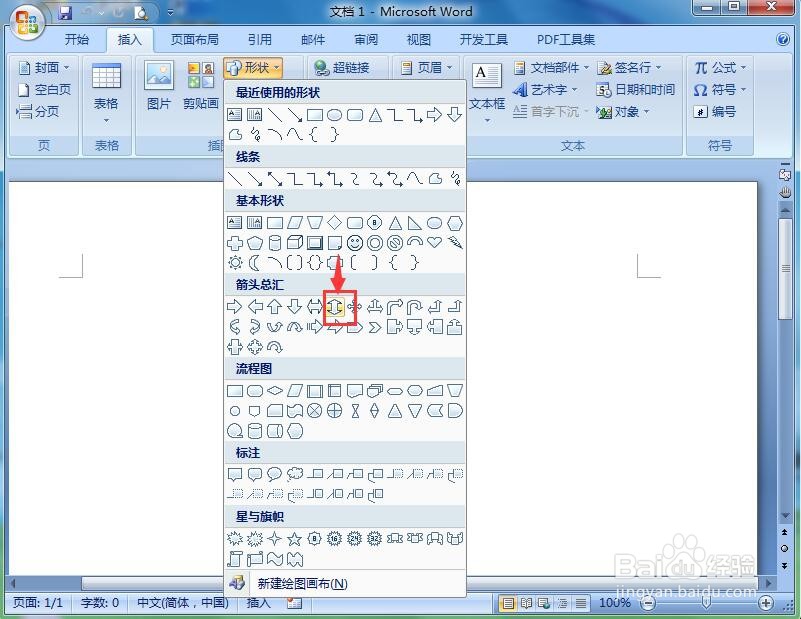
Task: Select the scribble line shape in lines
Action: [x=455, y=179]
